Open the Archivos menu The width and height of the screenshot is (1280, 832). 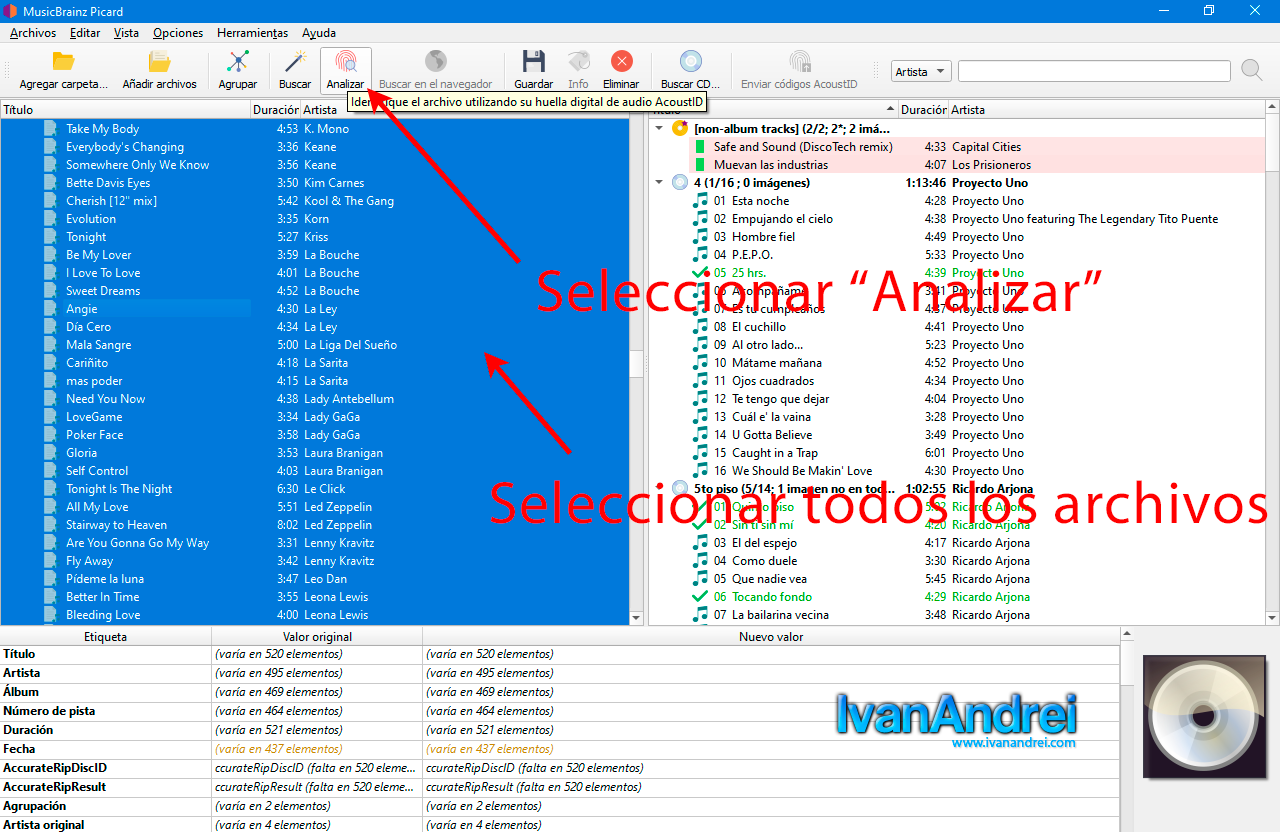click(x=33, y=33)
